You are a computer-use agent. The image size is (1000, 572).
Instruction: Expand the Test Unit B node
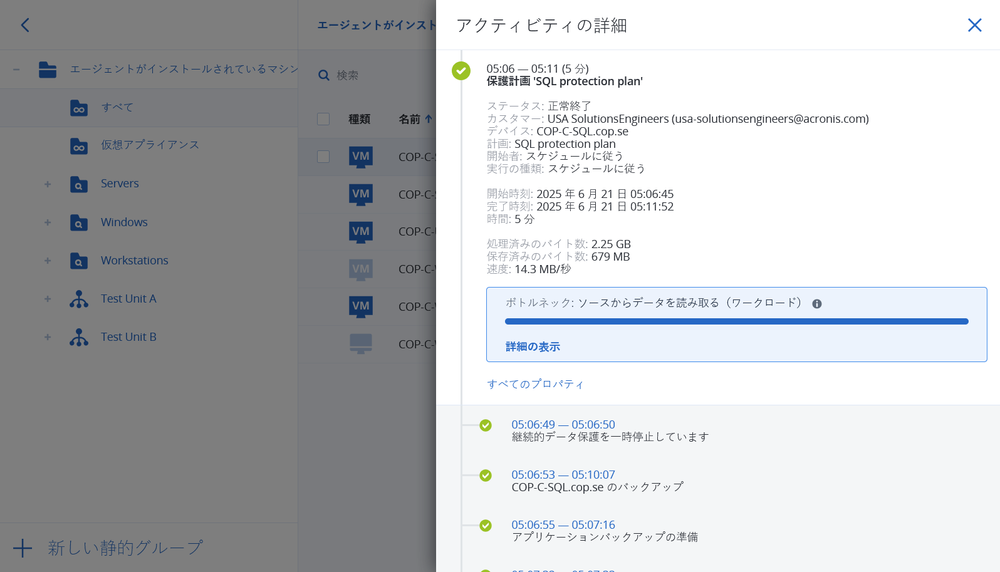coord(47,337)
